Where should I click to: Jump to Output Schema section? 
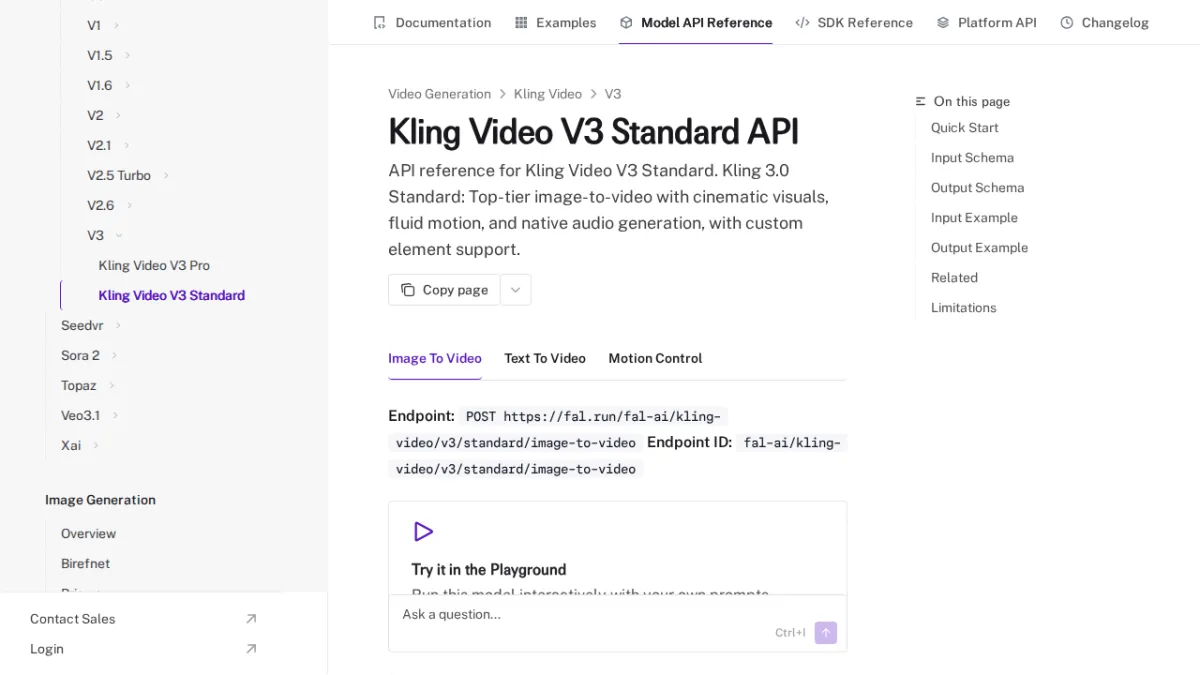tap(977, 187)
